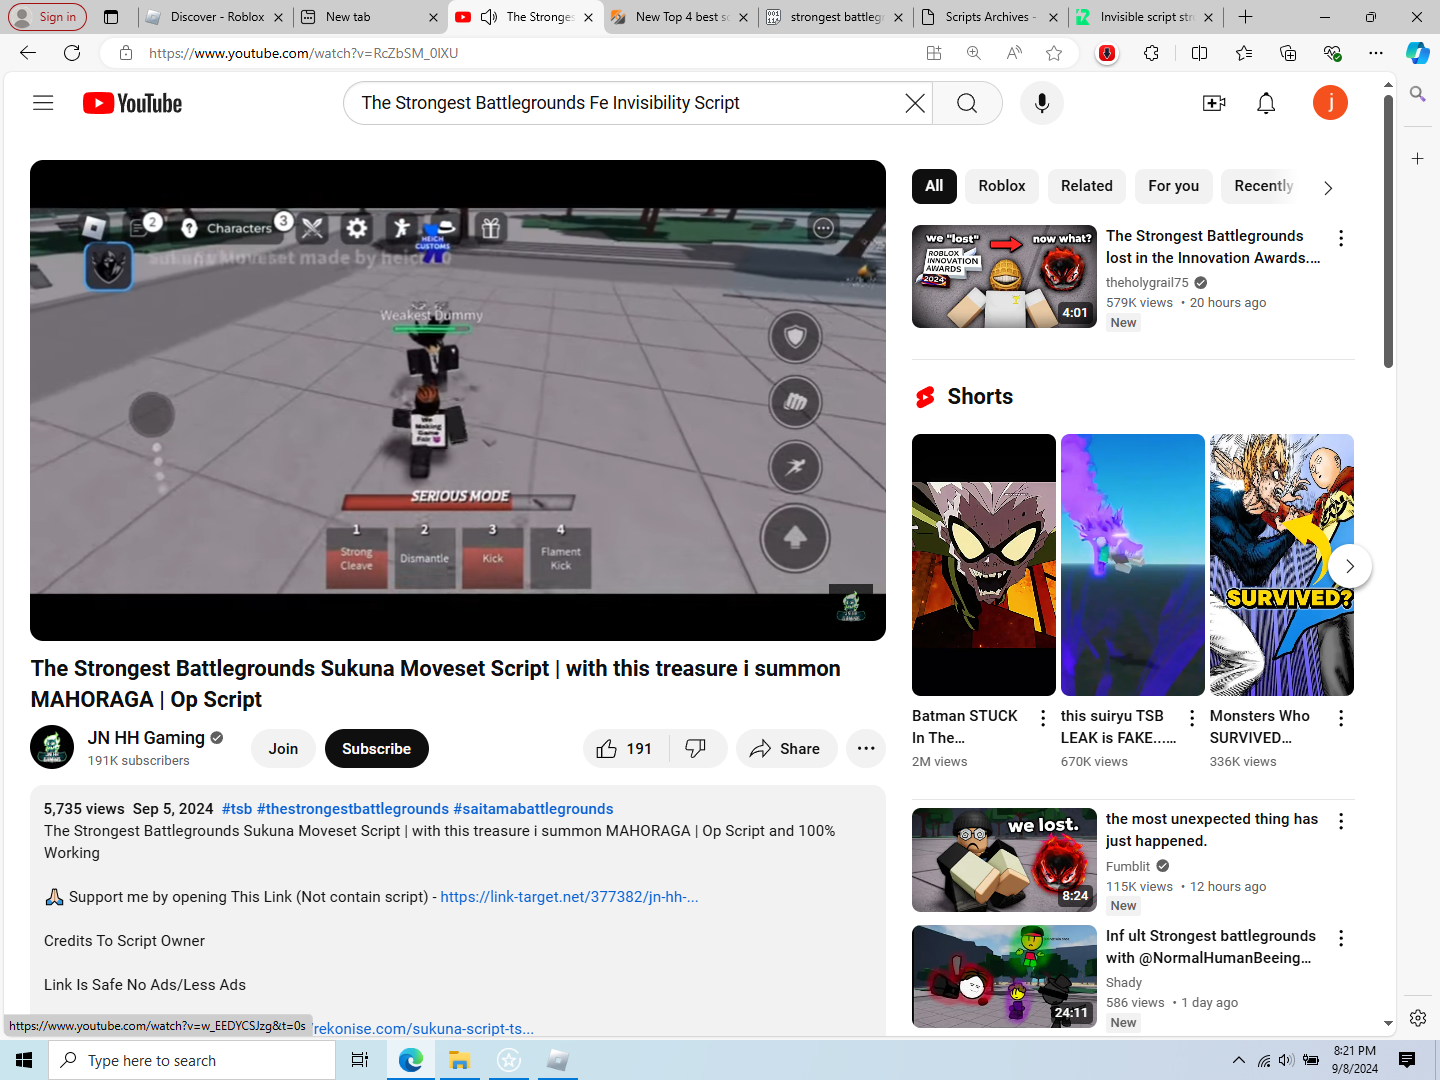Image resolution: width=1440 pixels, height=1080 pixels.
Task: Join the JN HH Gaming channel membership
Action: click(x=283, y=749)
